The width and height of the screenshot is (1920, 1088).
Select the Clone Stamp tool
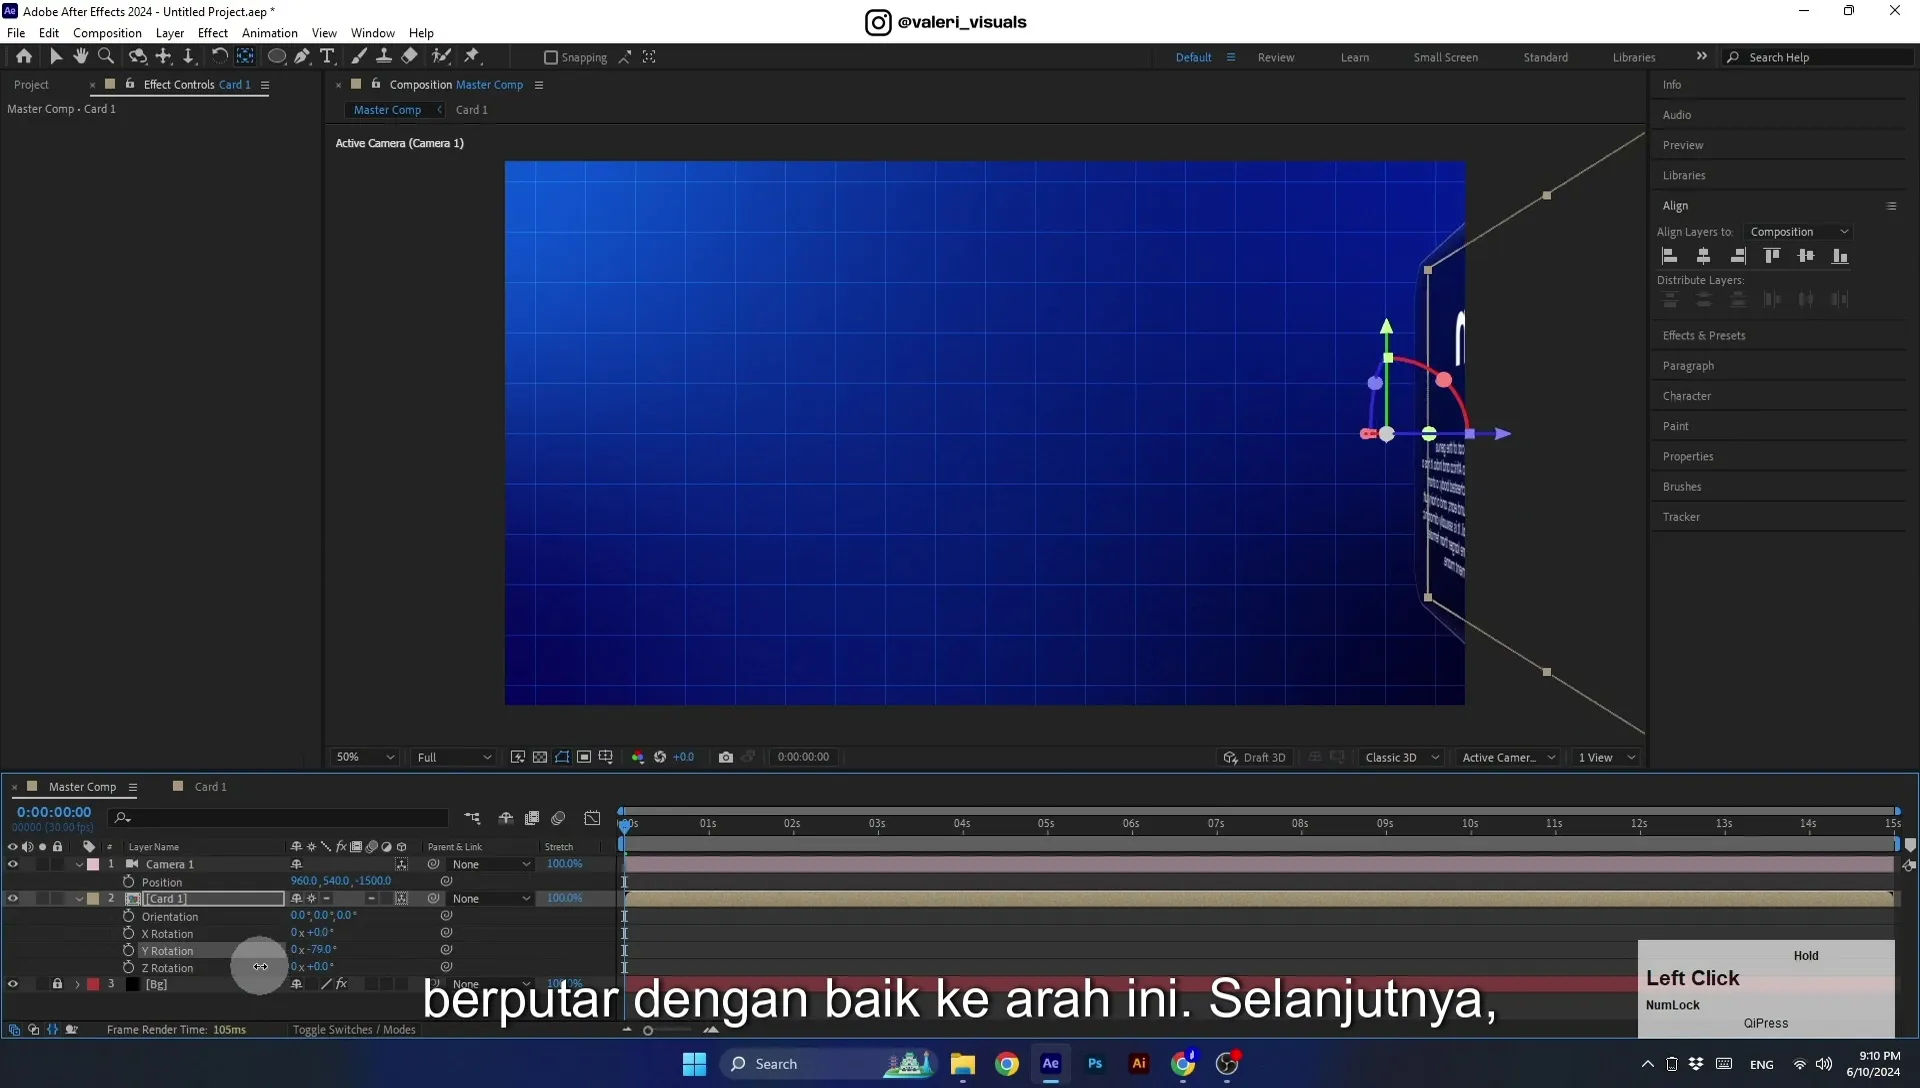384,57
